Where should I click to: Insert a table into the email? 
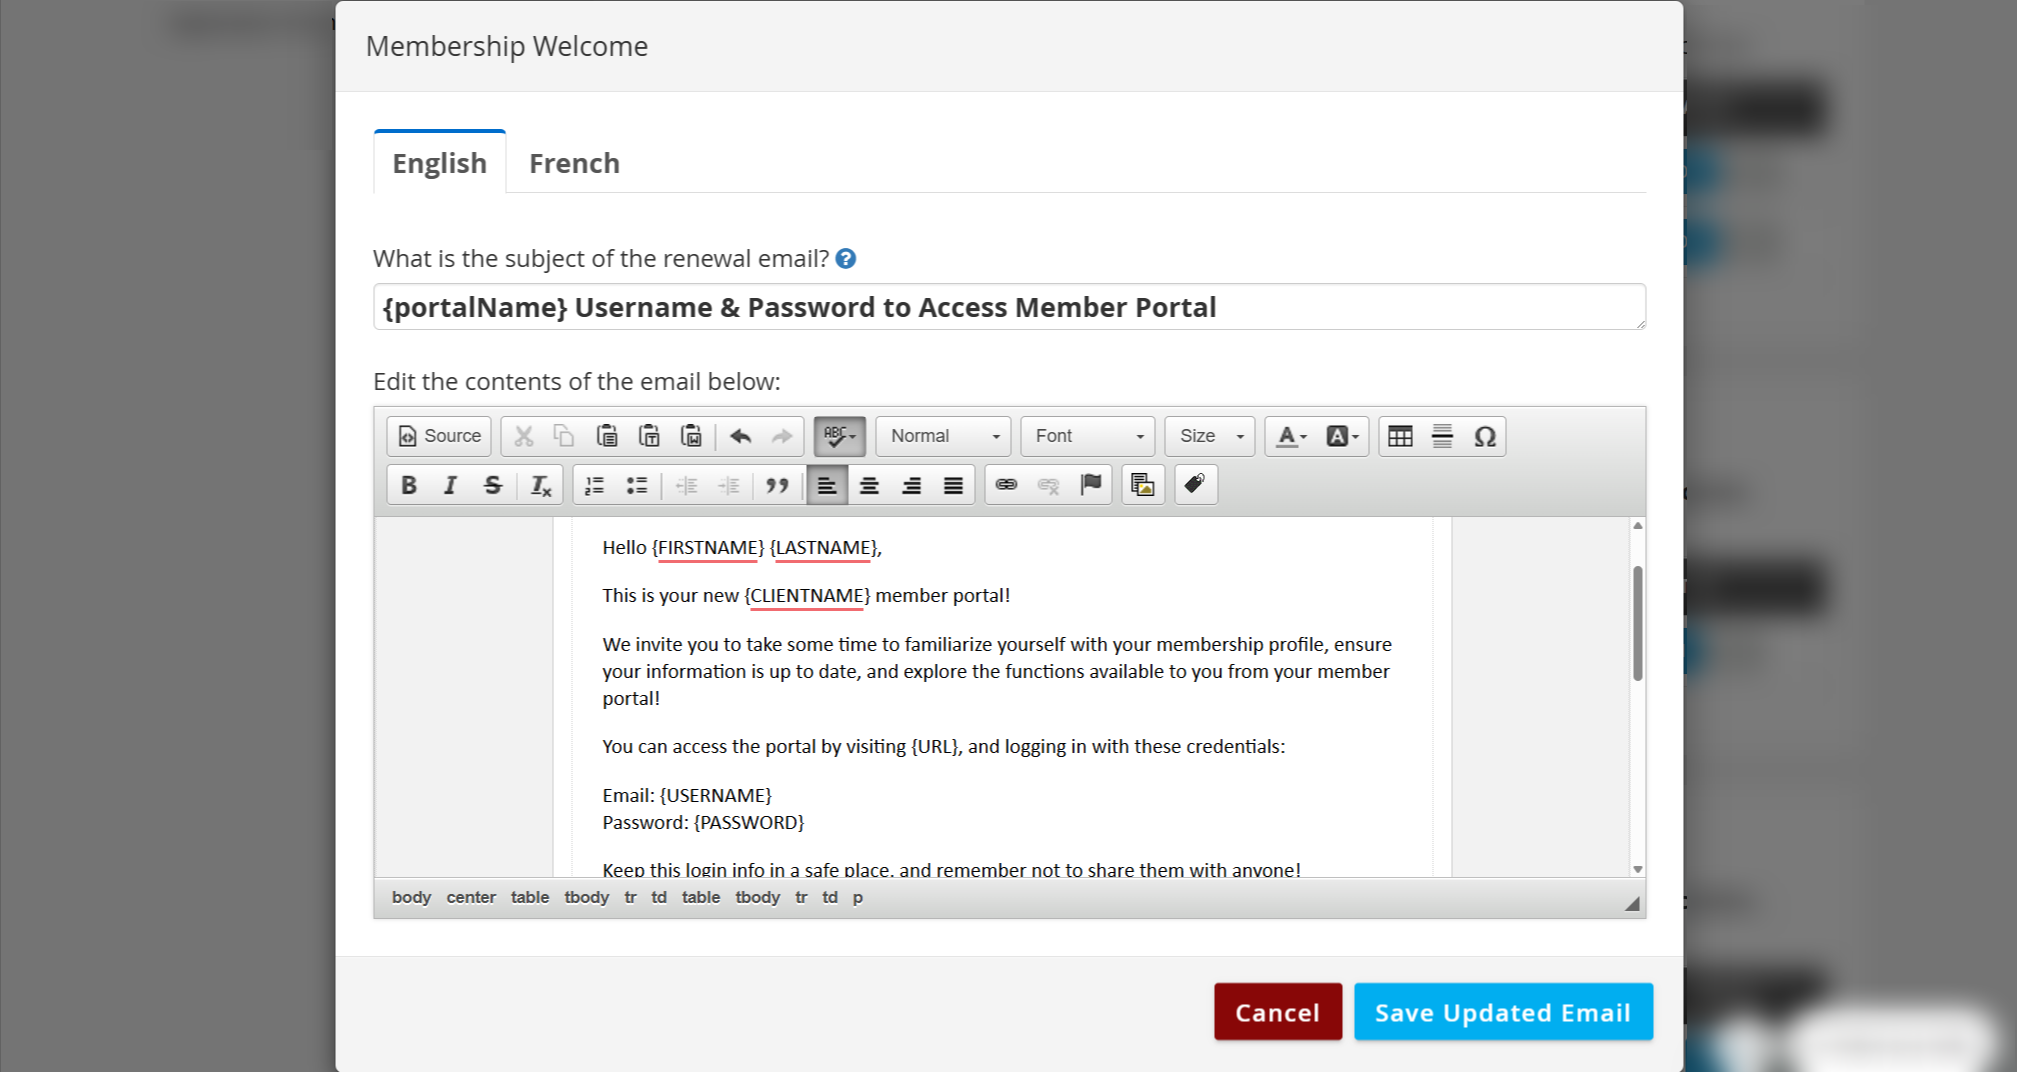click(1400, 436)
